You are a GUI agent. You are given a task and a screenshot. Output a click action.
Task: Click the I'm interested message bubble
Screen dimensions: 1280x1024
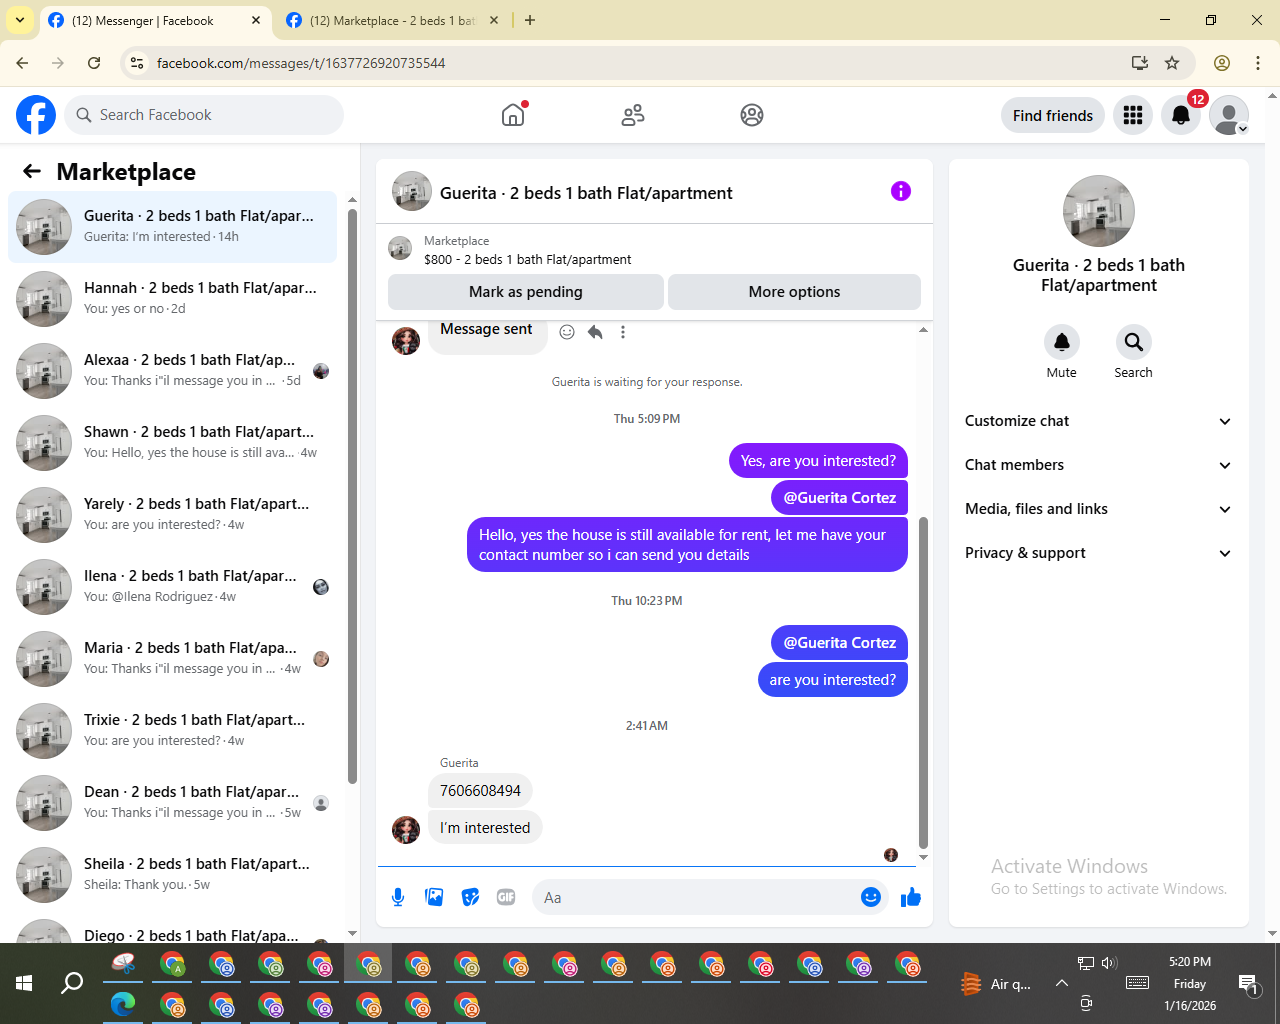(x=485, y=828)
